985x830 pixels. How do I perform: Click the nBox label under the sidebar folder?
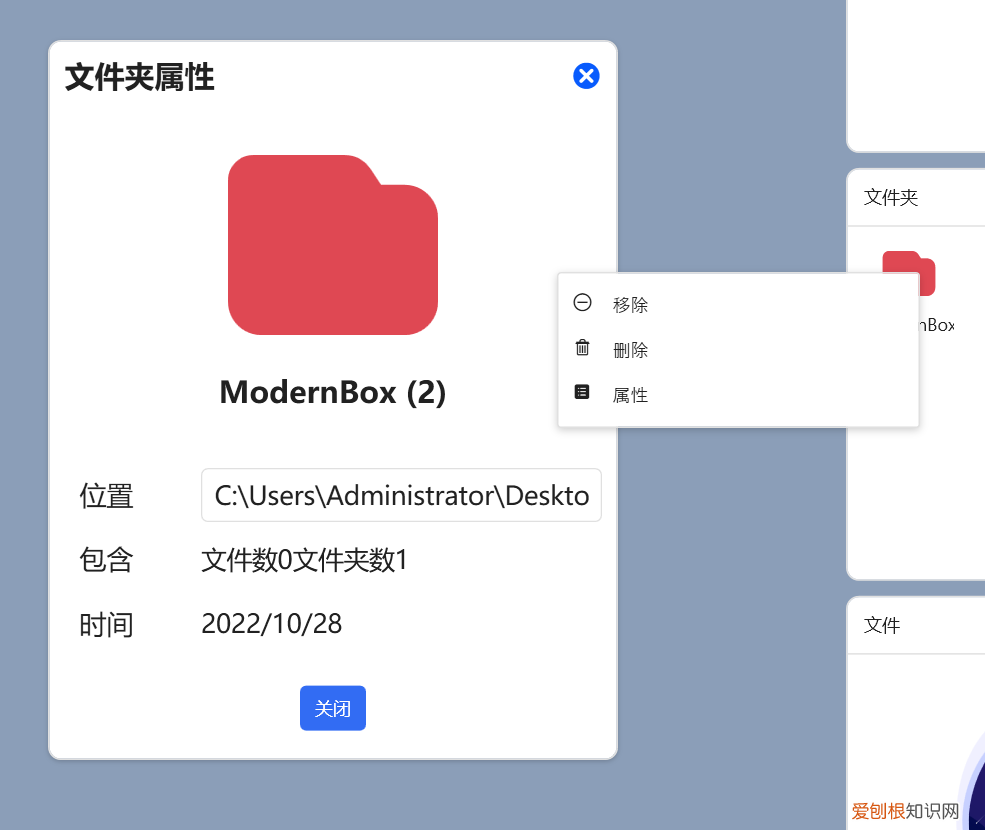click(937, 324)
